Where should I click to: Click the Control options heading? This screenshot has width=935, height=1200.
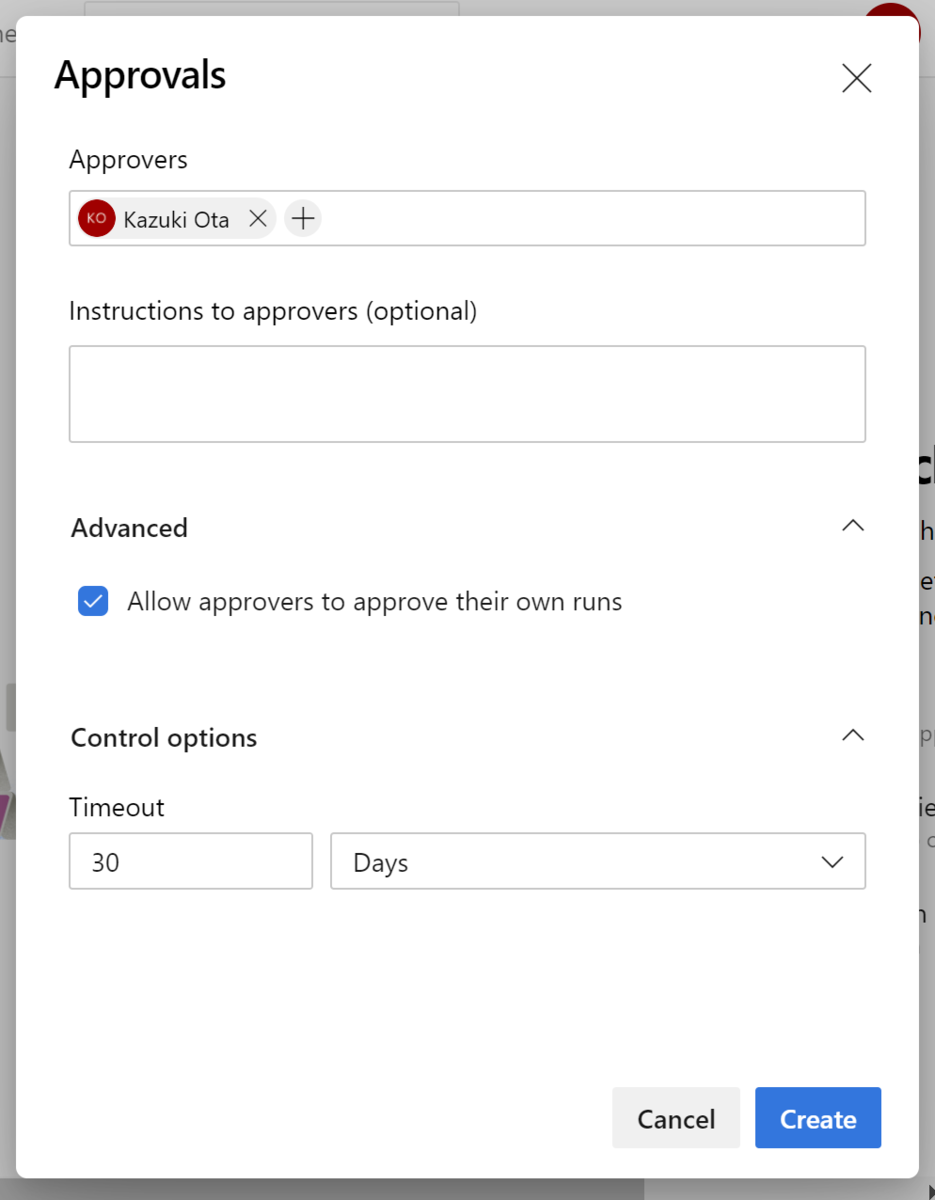[x=164, y=738]
